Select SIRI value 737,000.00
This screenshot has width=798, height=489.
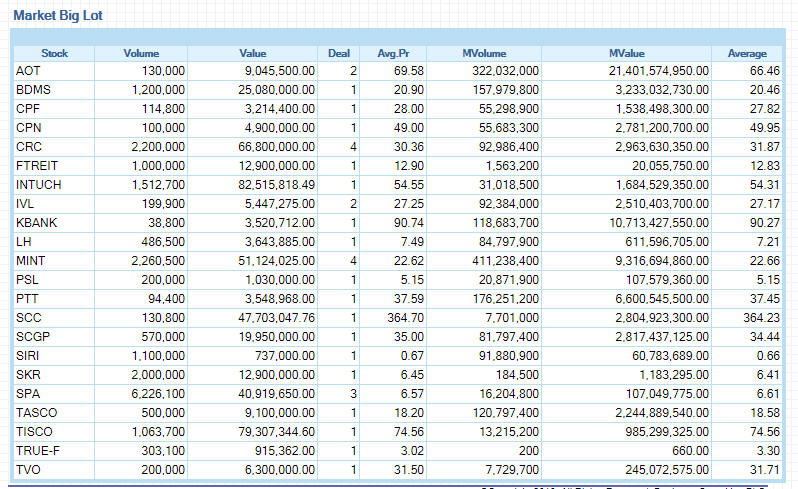coord(285,356)
